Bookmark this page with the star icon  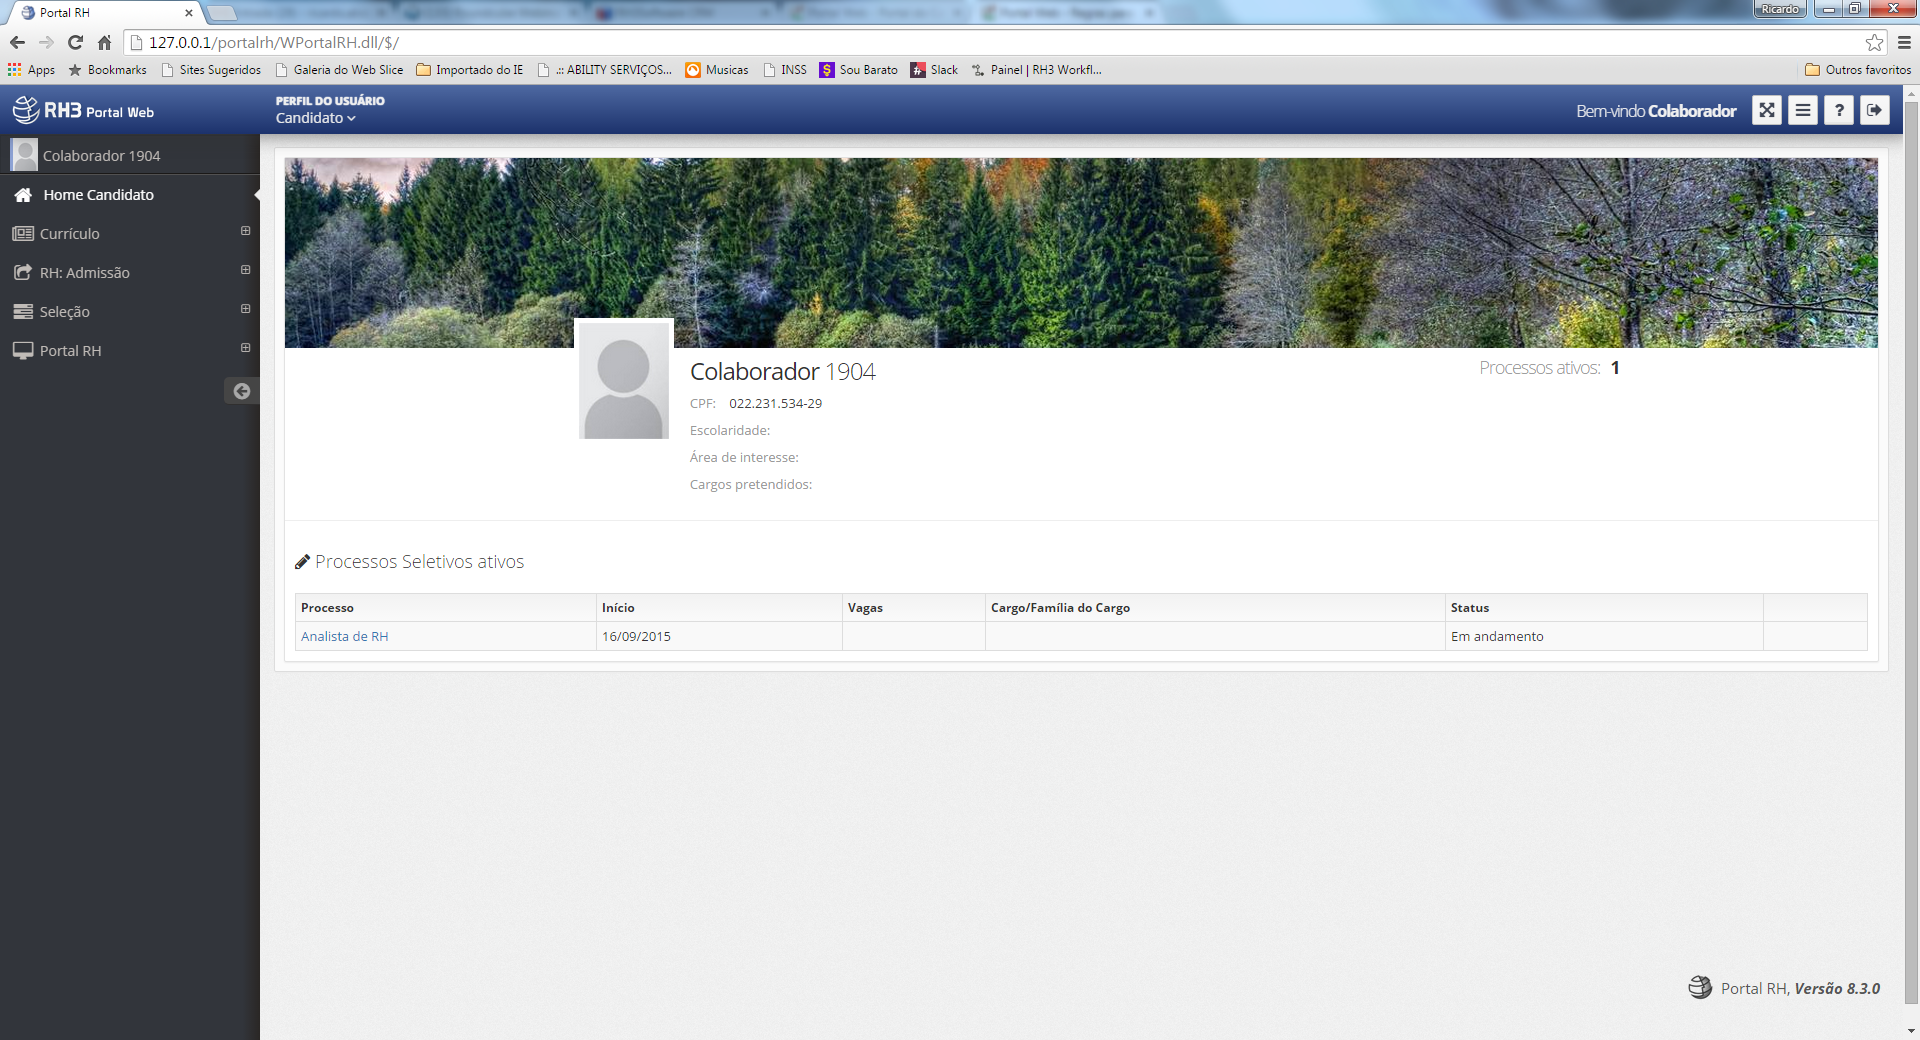tap(1874, 42)
